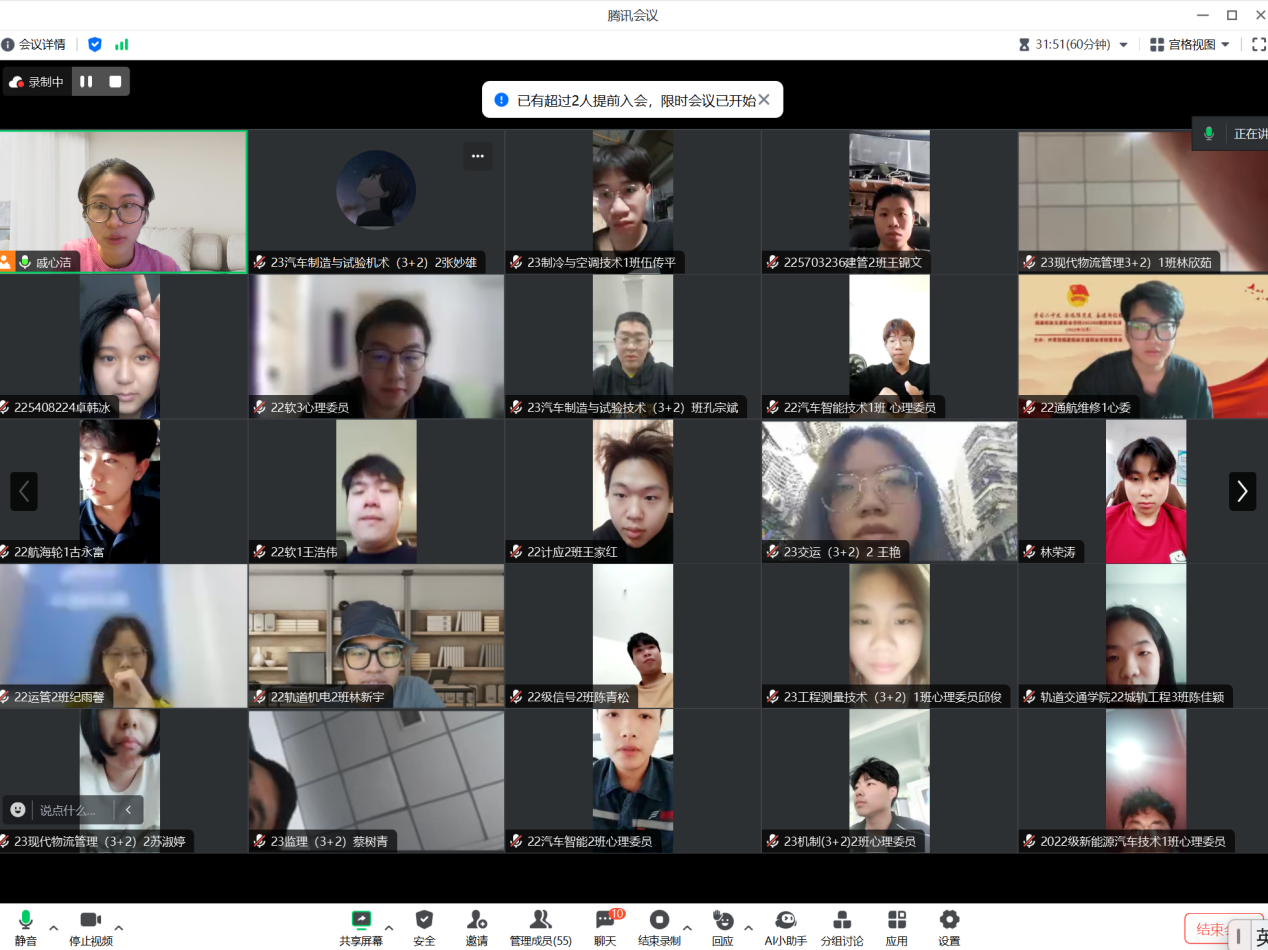
Task: Open Meeting Details (会议详情)
Action: [34, 44]
